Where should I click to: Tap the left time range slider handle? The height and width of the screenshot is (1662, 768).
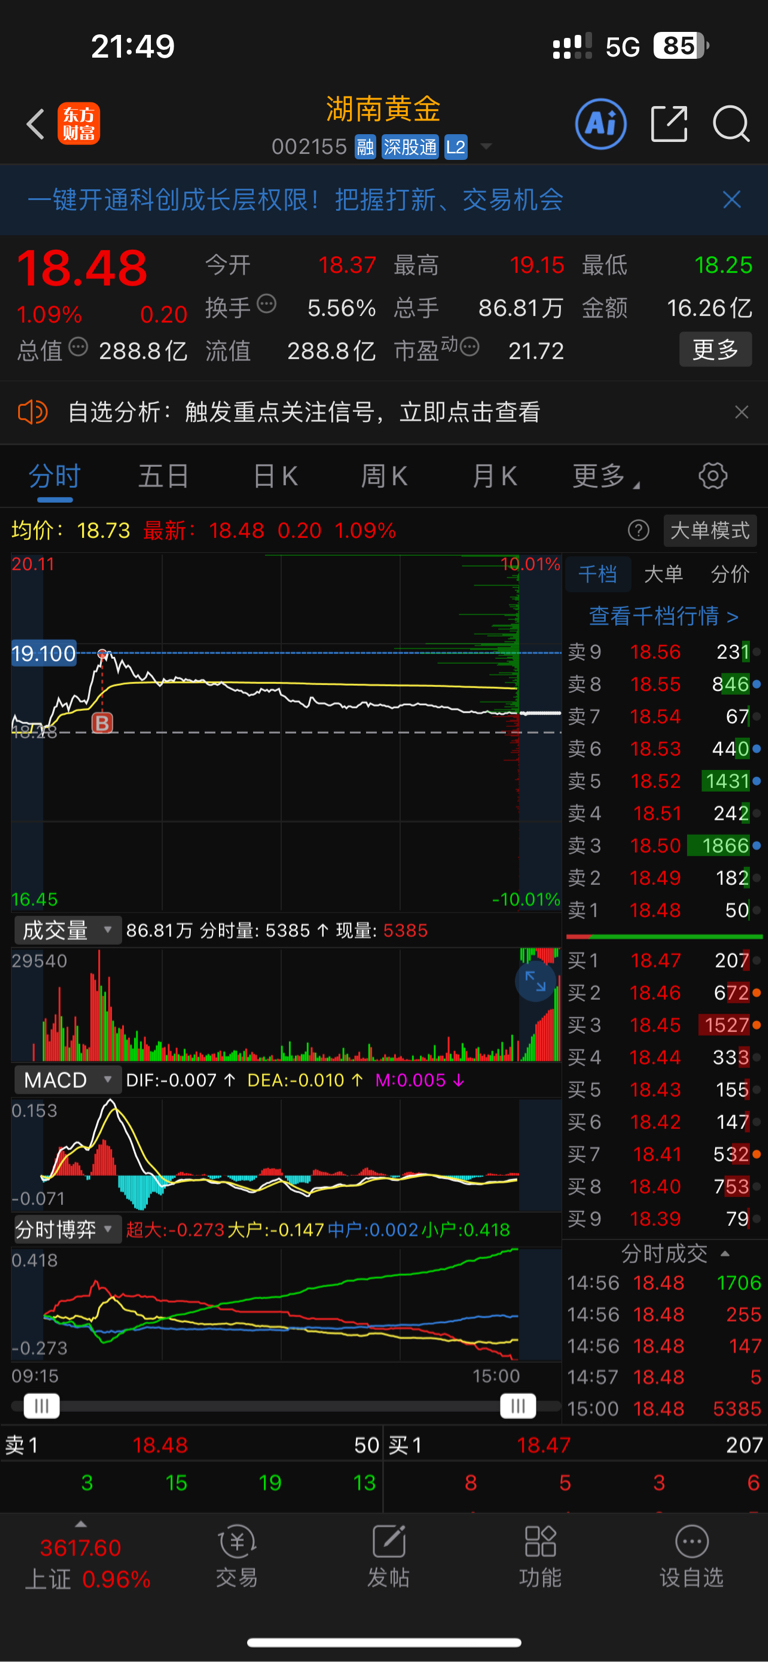coord(41,1406)
